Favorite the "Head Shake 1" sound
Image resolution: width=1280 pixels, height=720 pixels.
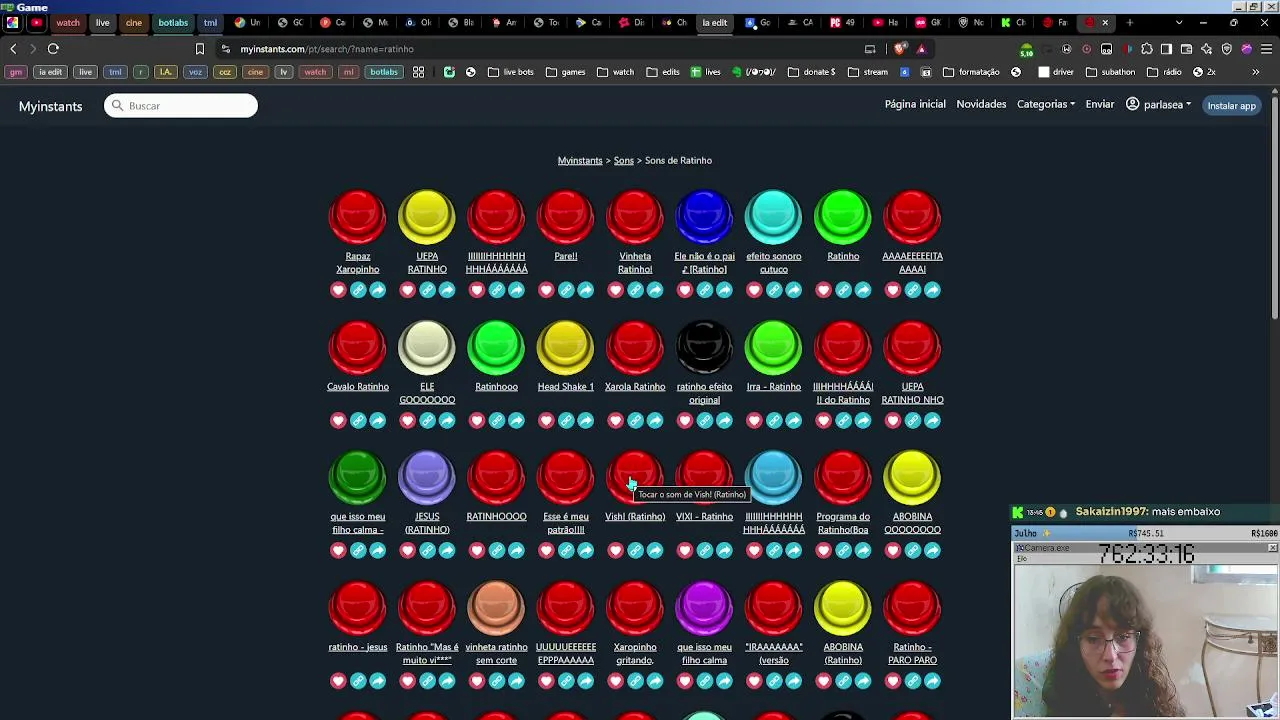coord(546,421)
